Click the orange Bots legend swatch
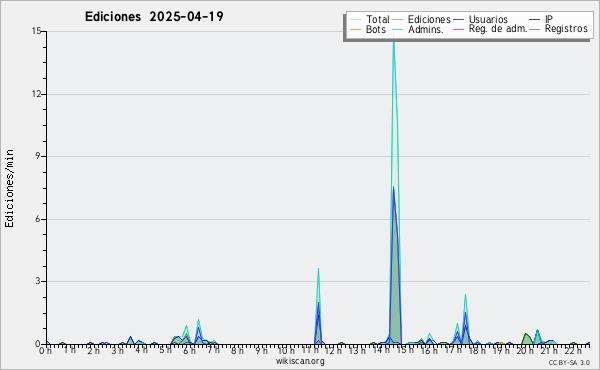 355,29
